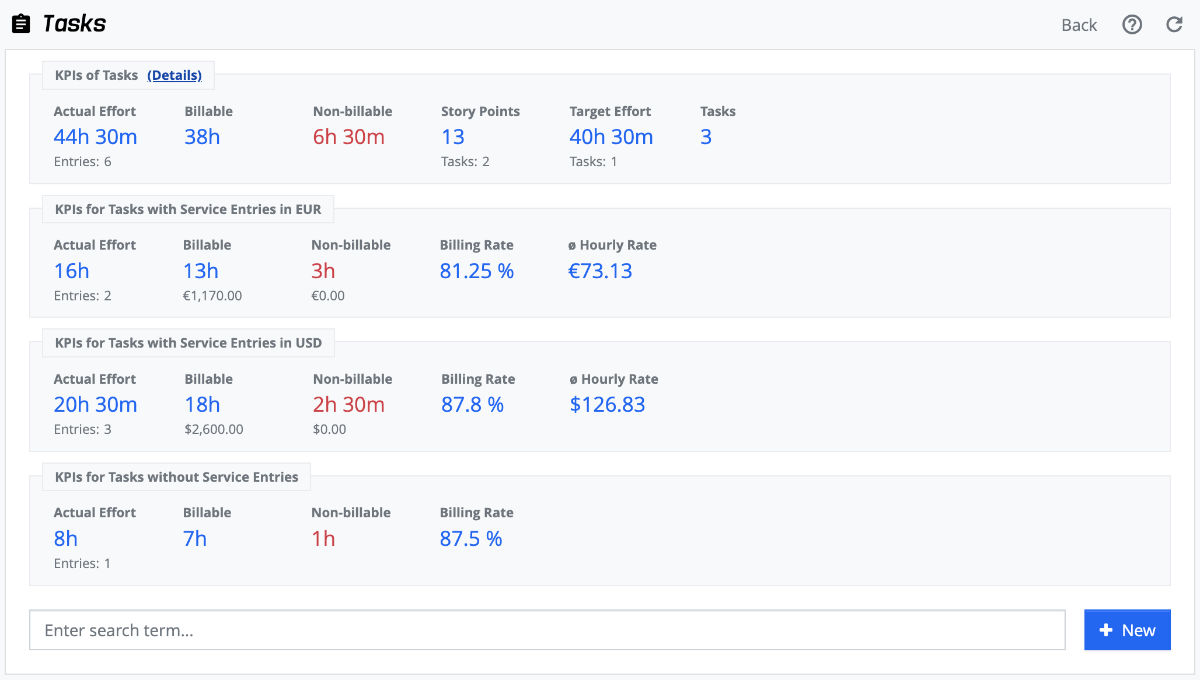
Task: Click the '44h 30m' actual effort value
Action: (x=95, y=137)
